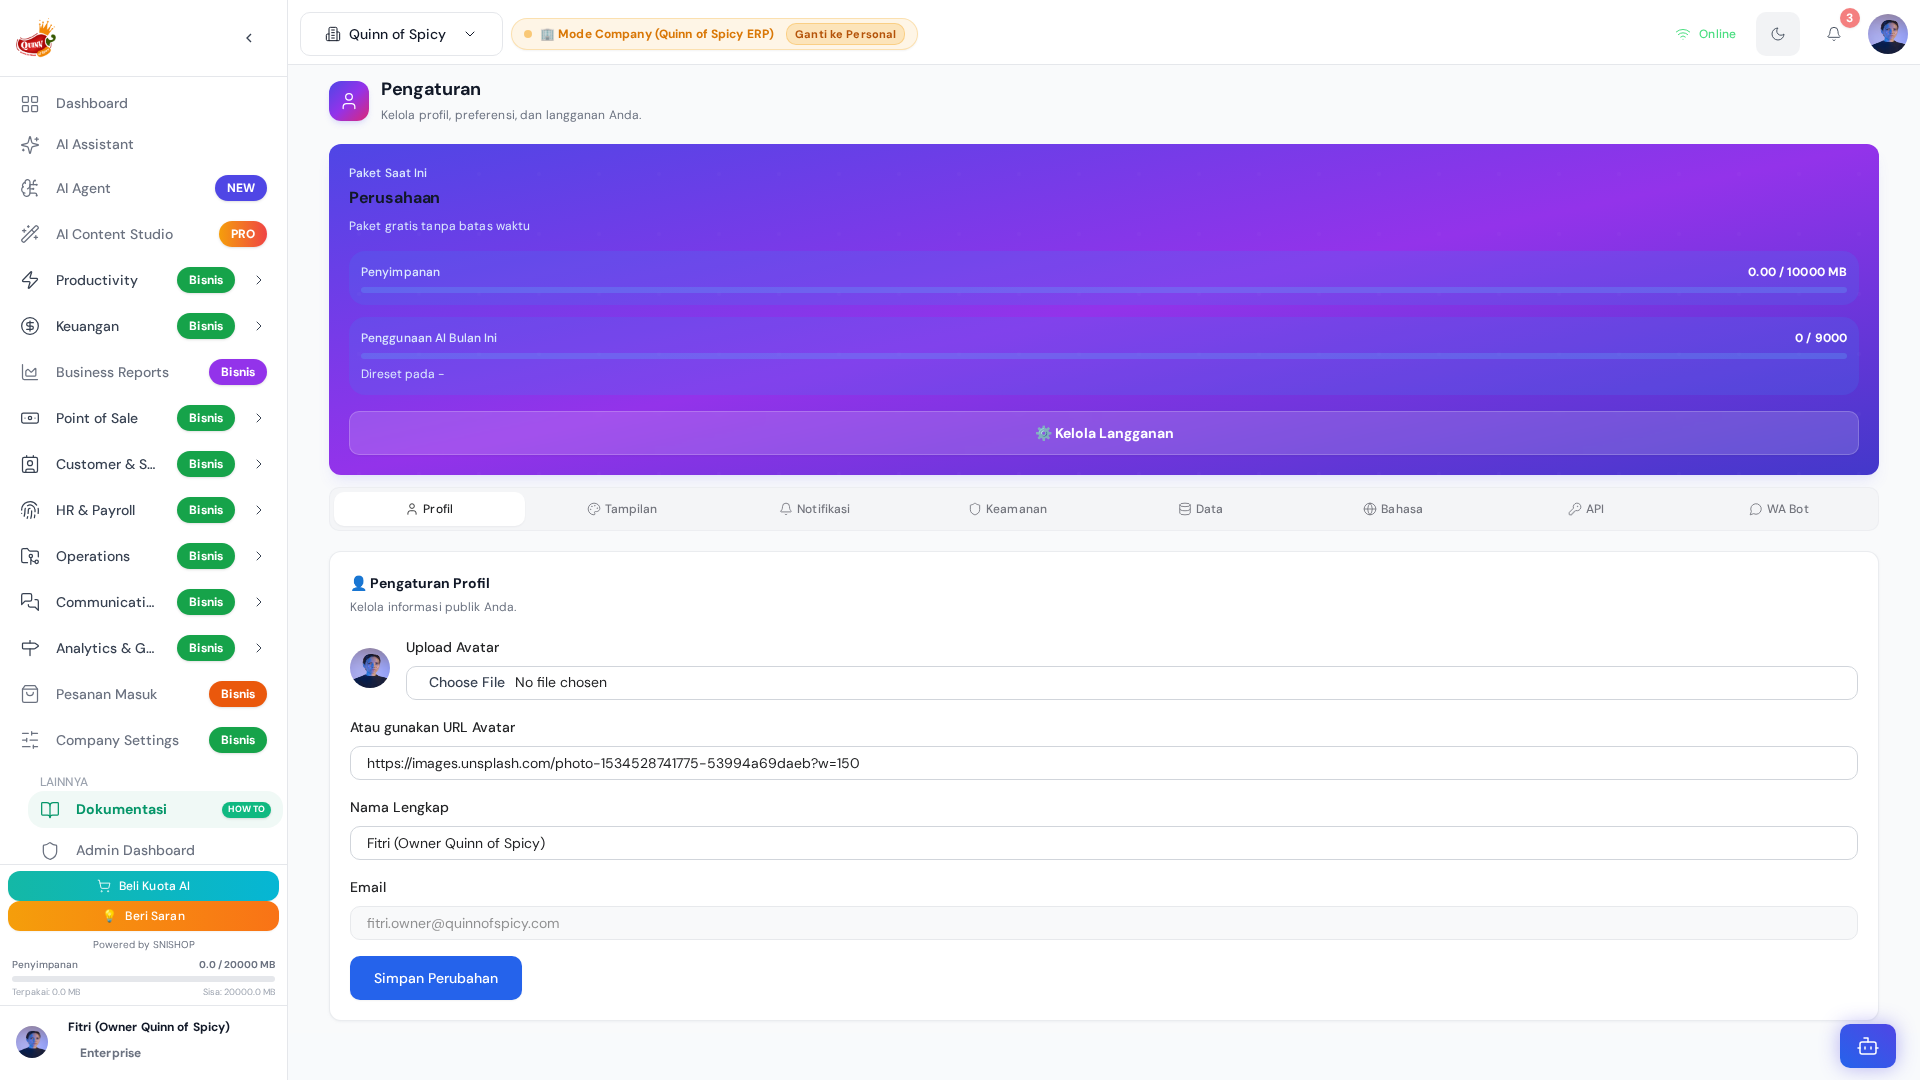Open AI Content Studio
The width and height of the screenshot is (1920, 1080).
143,234
